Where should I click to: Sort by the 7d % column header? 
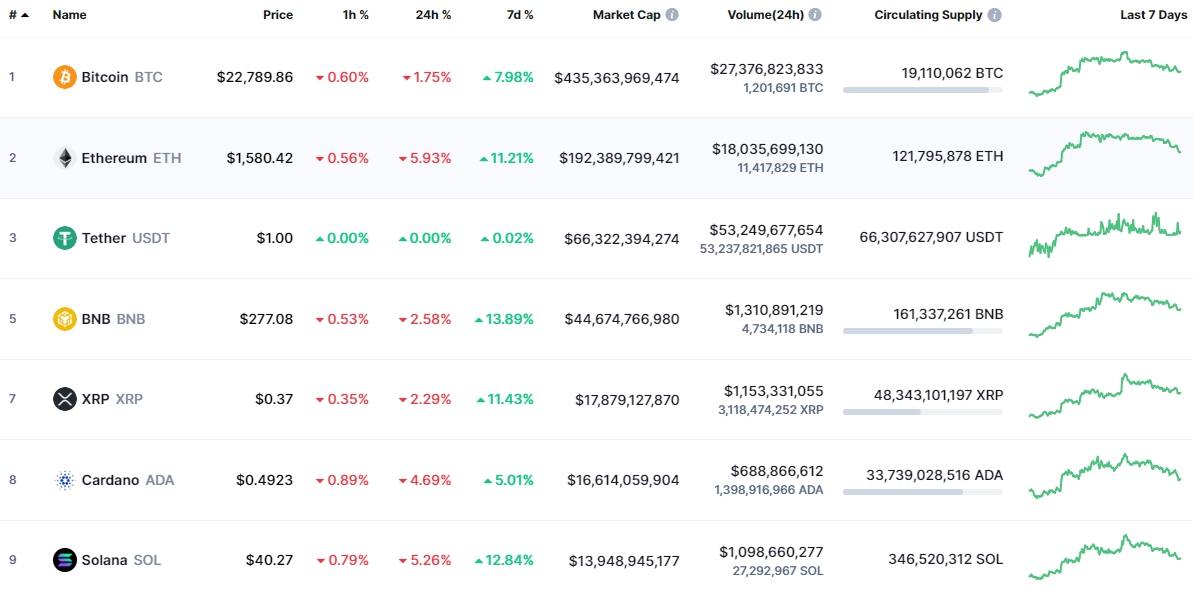[520, 14]
